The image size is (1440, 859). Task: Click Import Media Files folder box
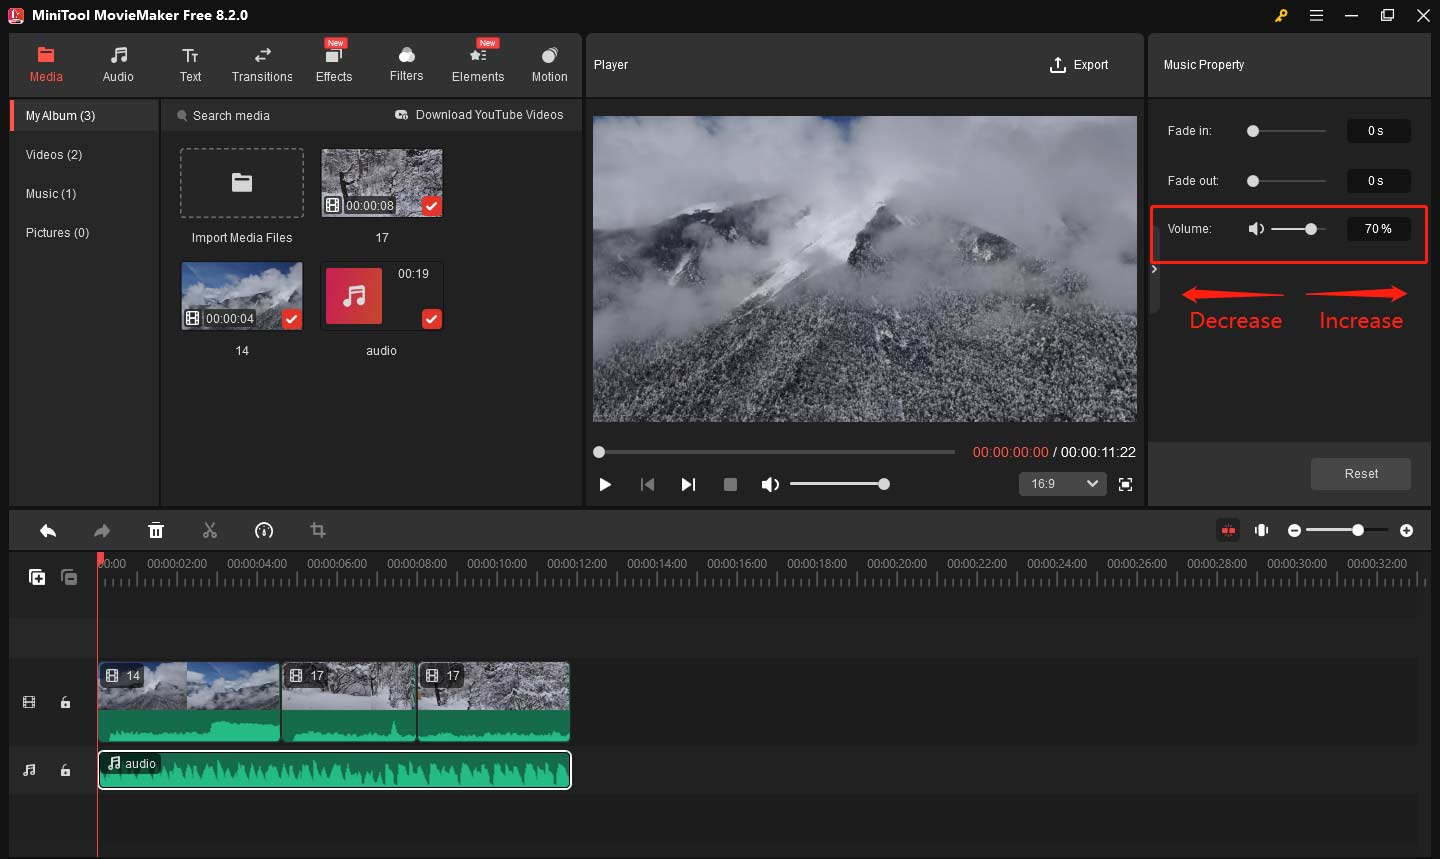pos(242,183)
